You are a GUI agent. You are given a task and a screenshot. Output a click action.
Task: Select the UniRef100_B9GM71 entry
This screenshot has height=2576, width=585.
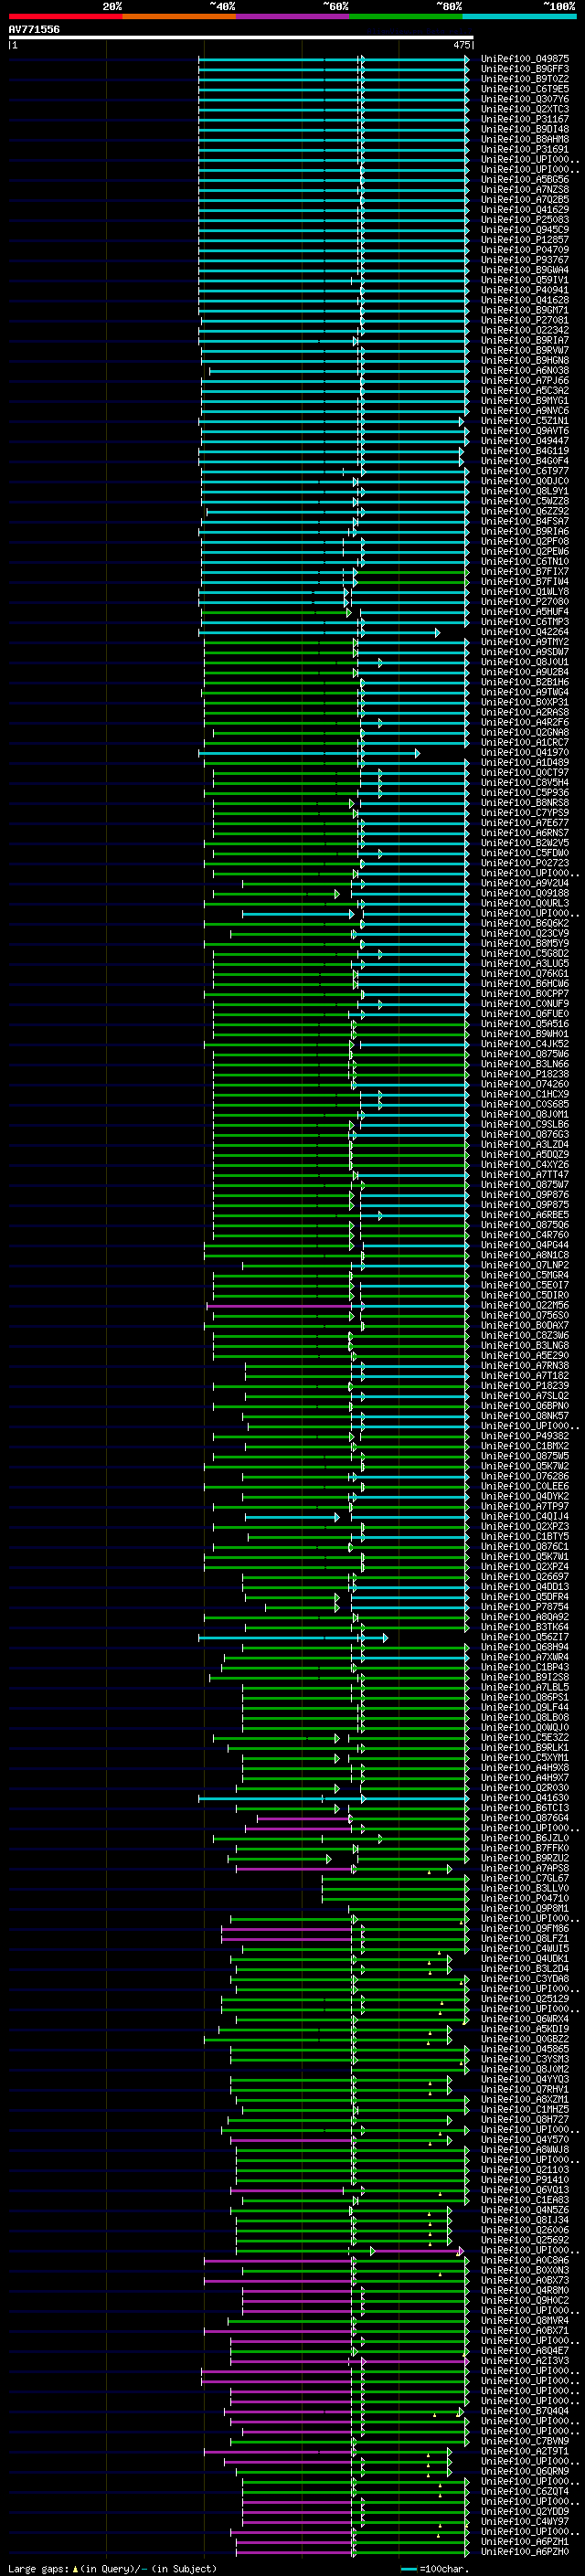tap(525, 310)
